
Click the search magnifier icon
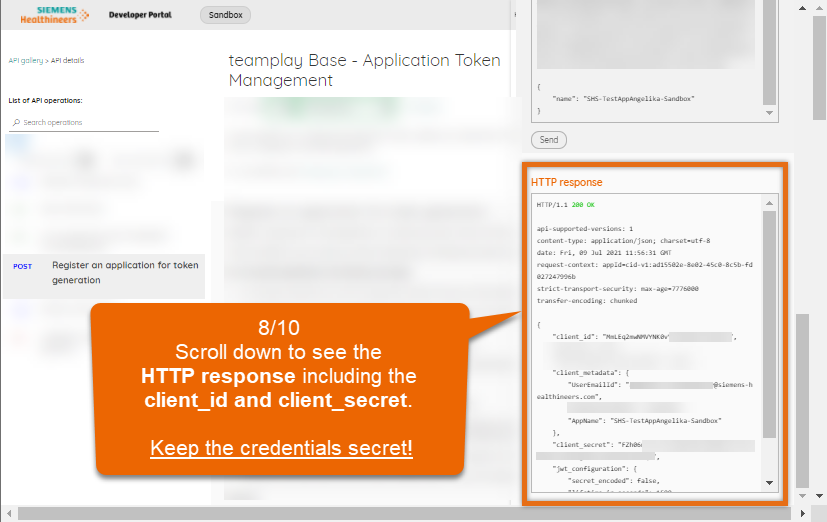[x=15, y=123]
